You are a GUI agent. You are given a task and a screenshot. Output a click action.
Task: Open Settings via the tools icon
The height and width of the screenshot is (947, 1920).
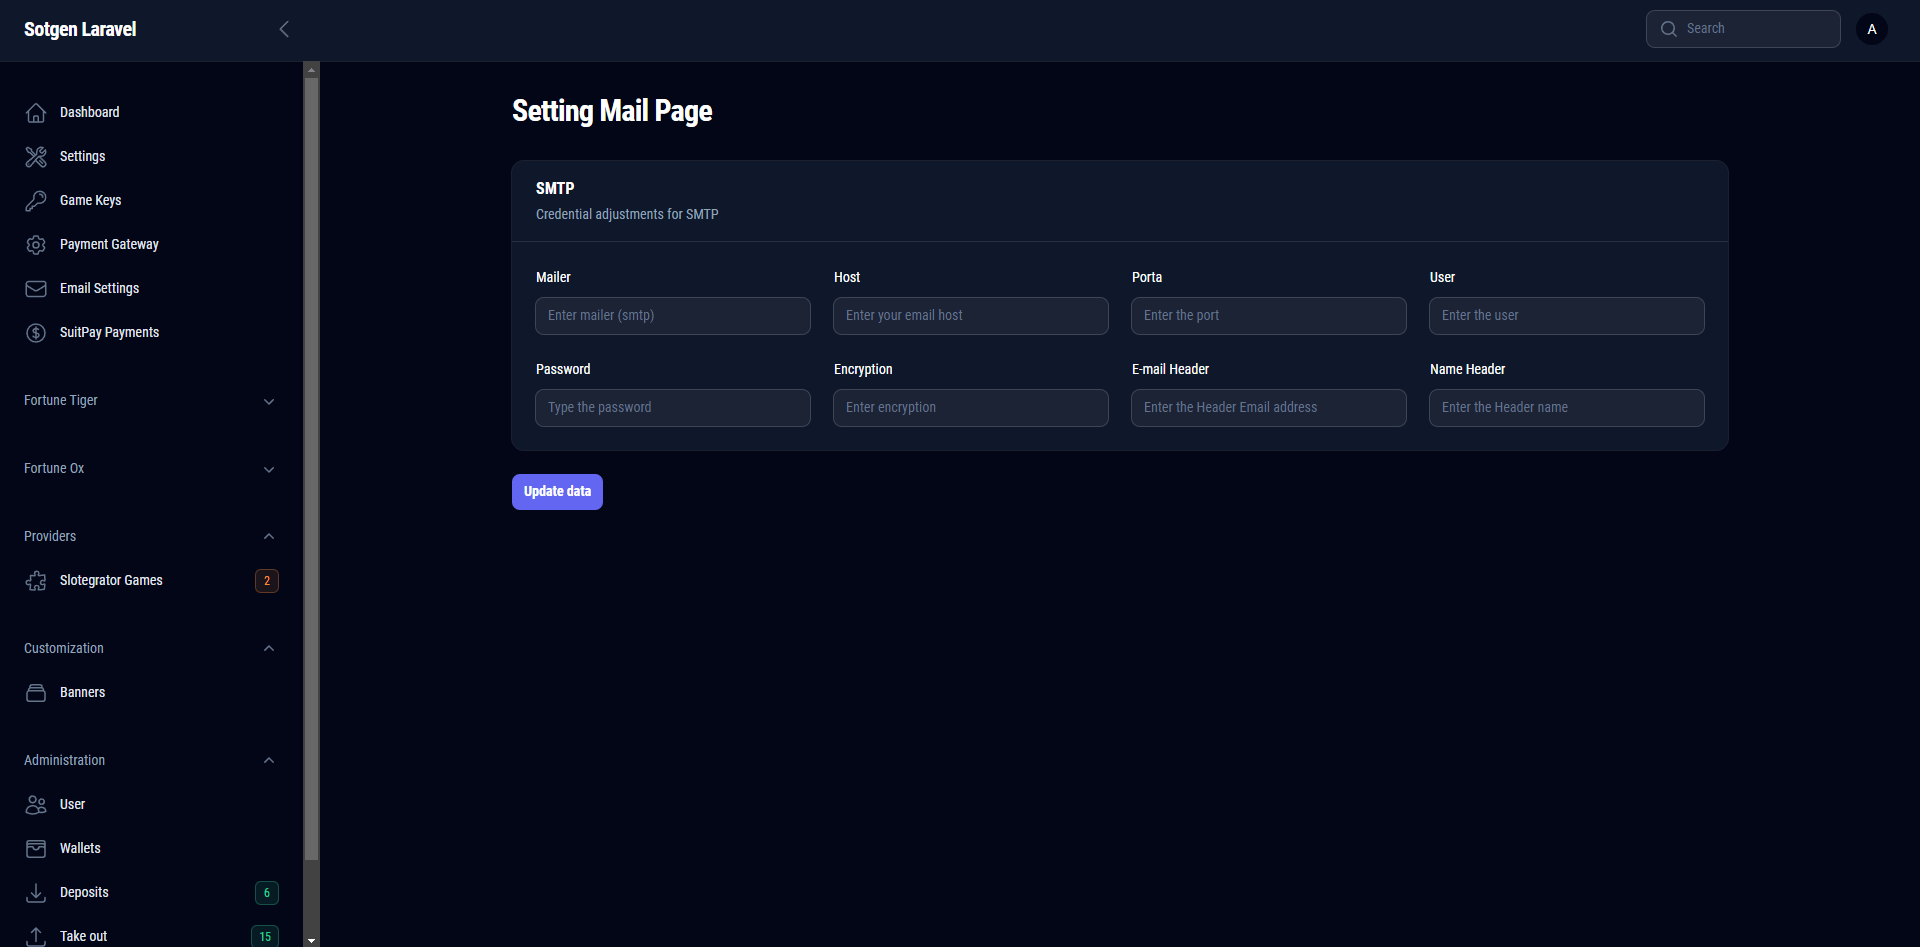tap(36, 157)
